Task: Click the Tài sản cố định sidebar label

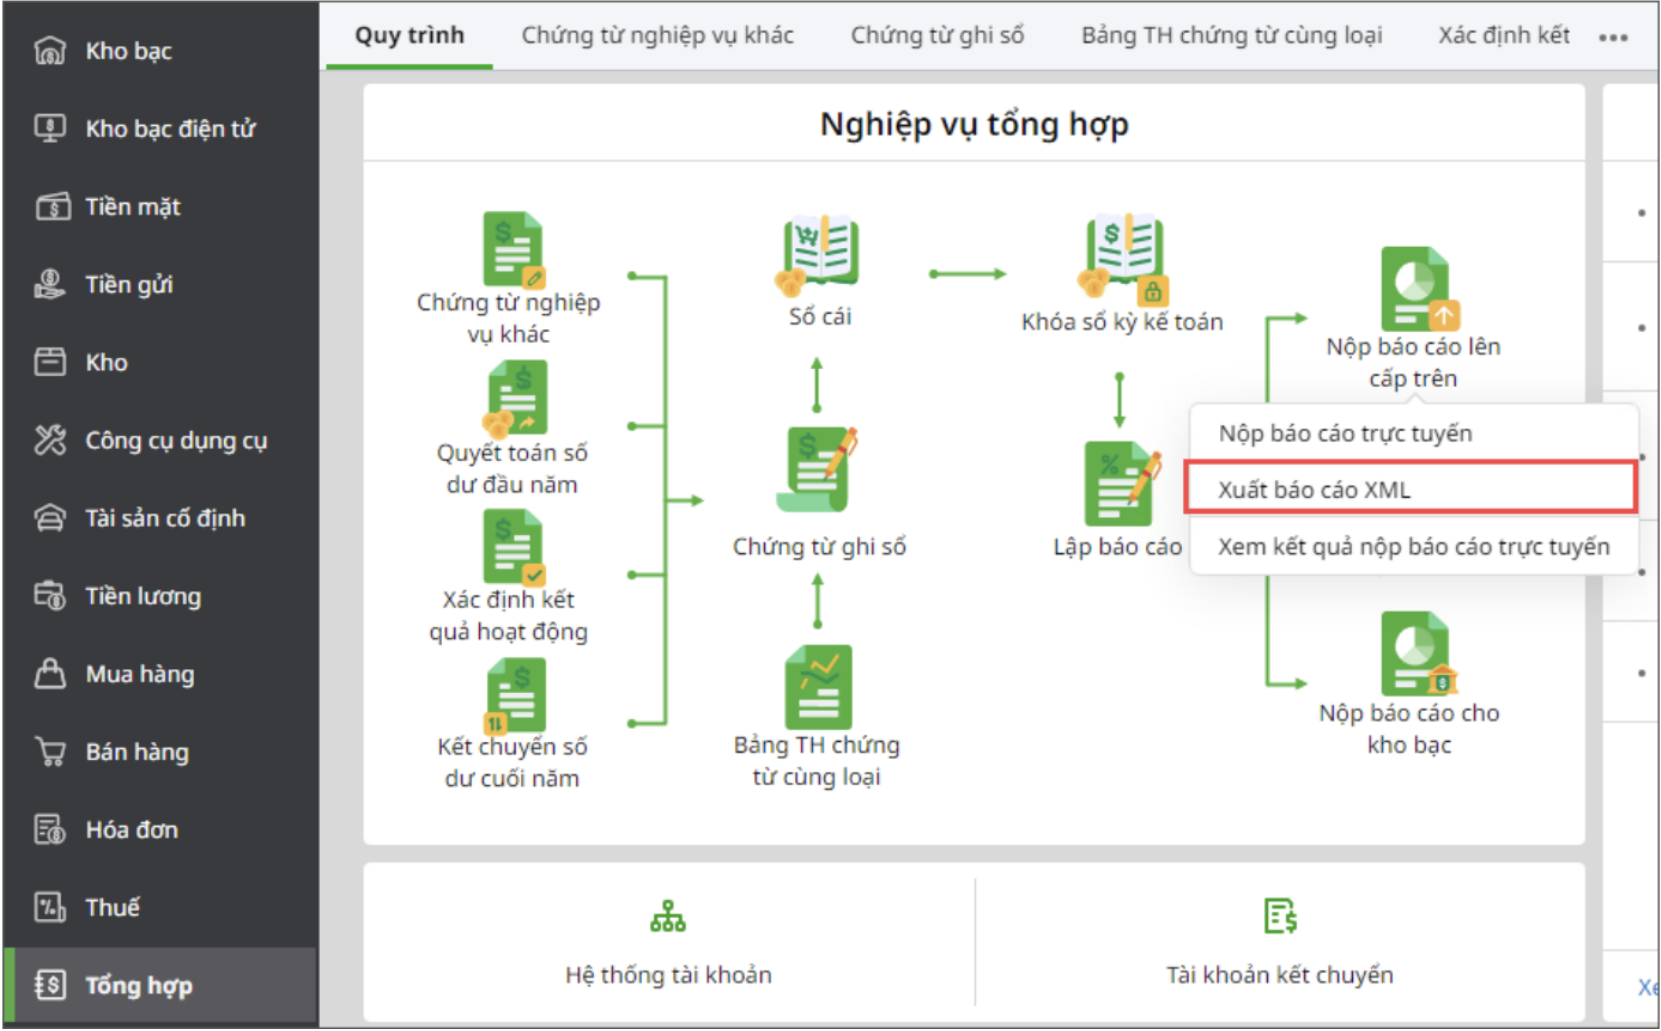Action: 165,518
